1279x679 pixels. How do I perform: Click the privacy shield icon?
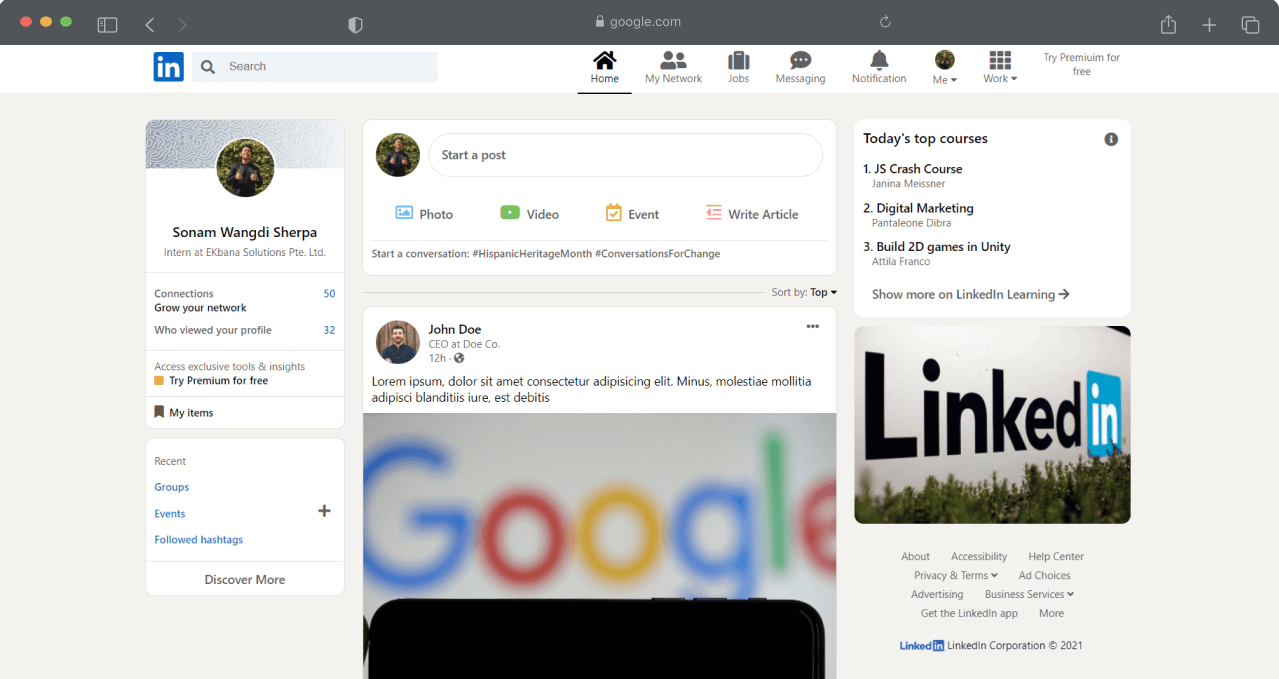tap(355, 25)
